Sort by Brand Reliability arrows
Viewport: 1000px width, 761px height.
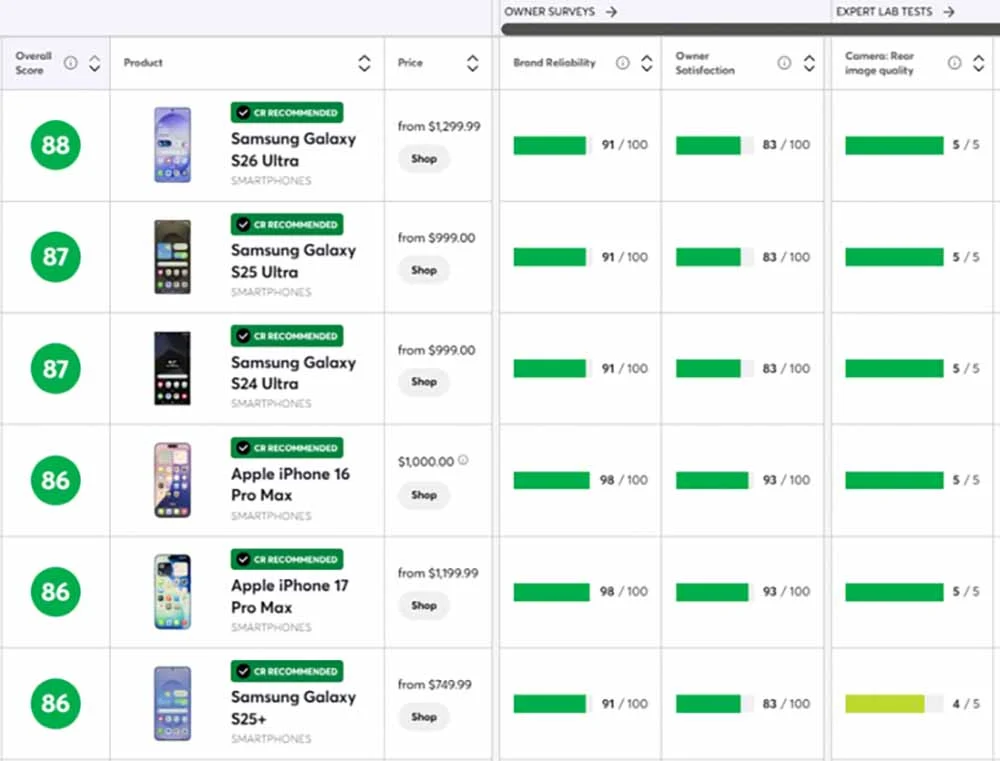coord(647,63)
